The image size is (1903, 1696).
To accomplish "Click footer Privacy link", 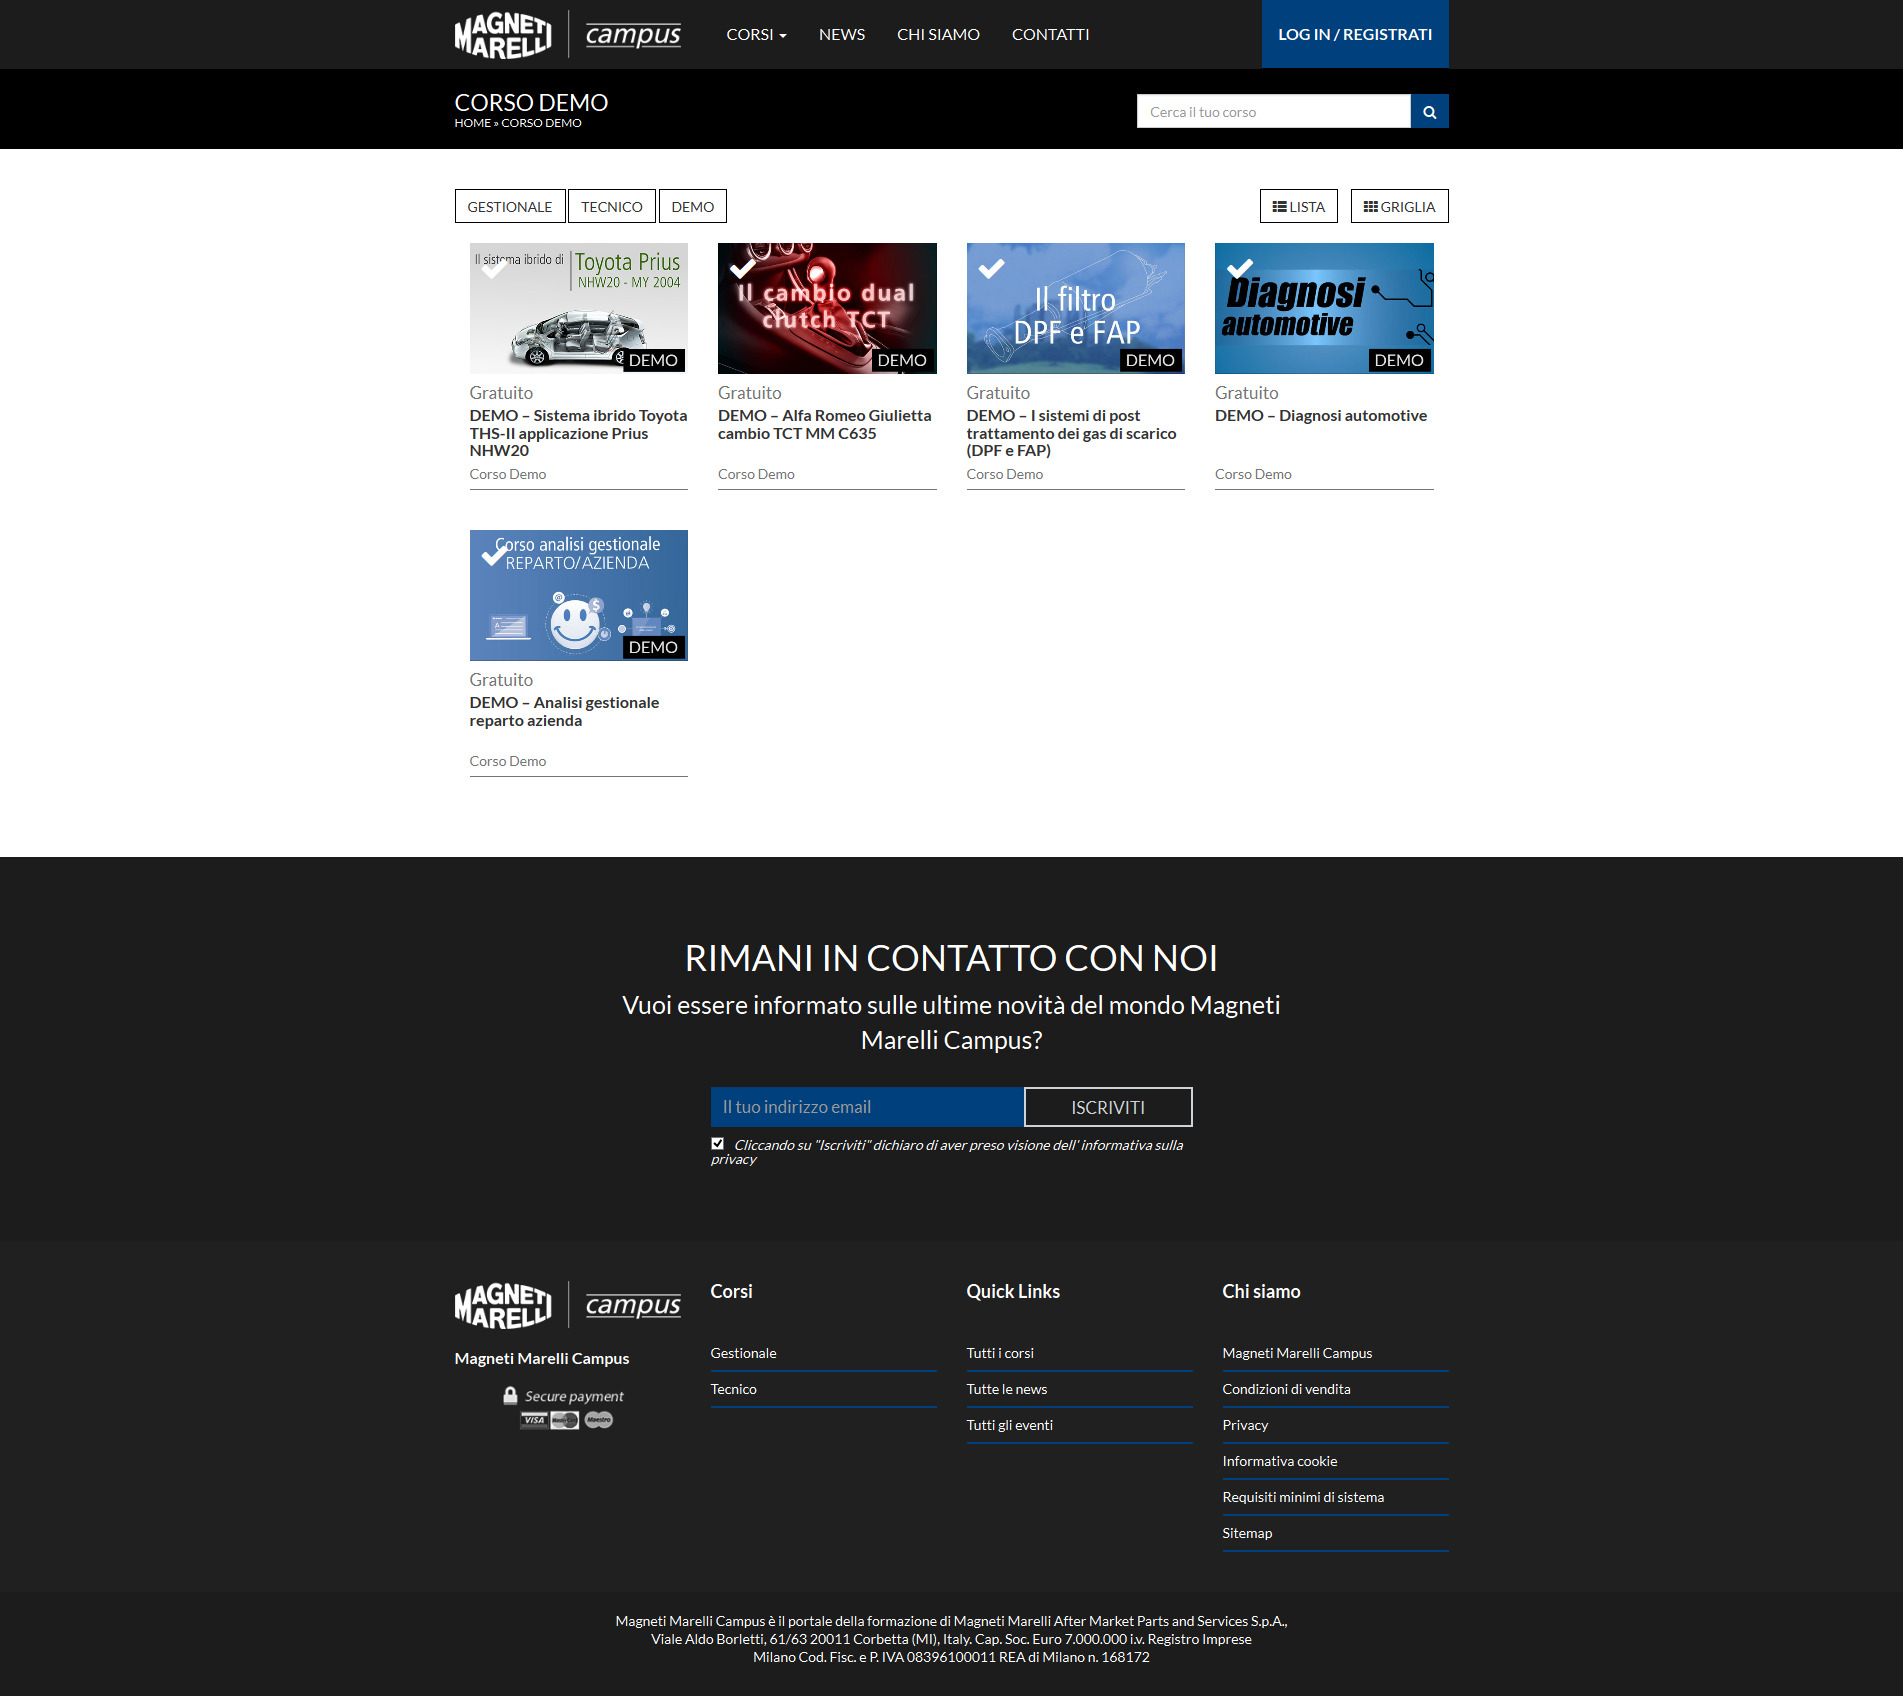I will (1245, 1425).
